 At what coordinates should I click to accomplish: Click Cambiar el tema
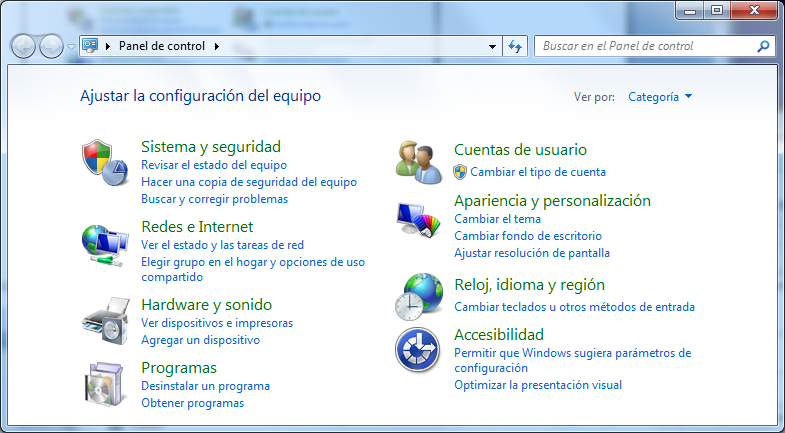497,219
